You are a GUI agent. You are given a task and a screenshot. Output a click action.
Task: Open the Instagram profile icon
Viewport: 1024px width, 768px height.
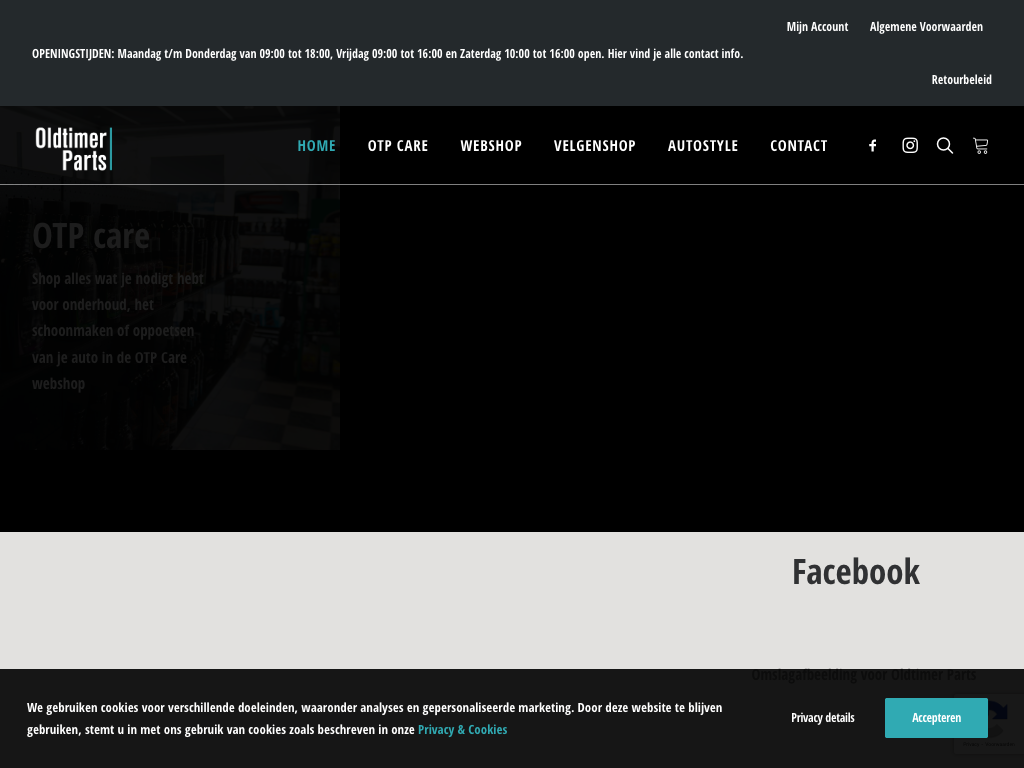[x=910, y=146]
